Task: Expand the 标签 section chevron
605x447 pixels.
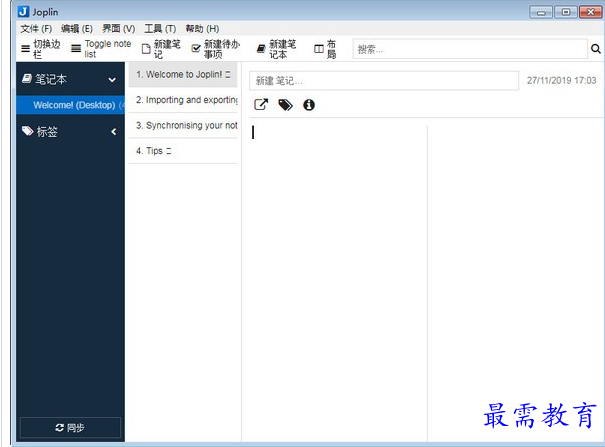Action: 114,132
